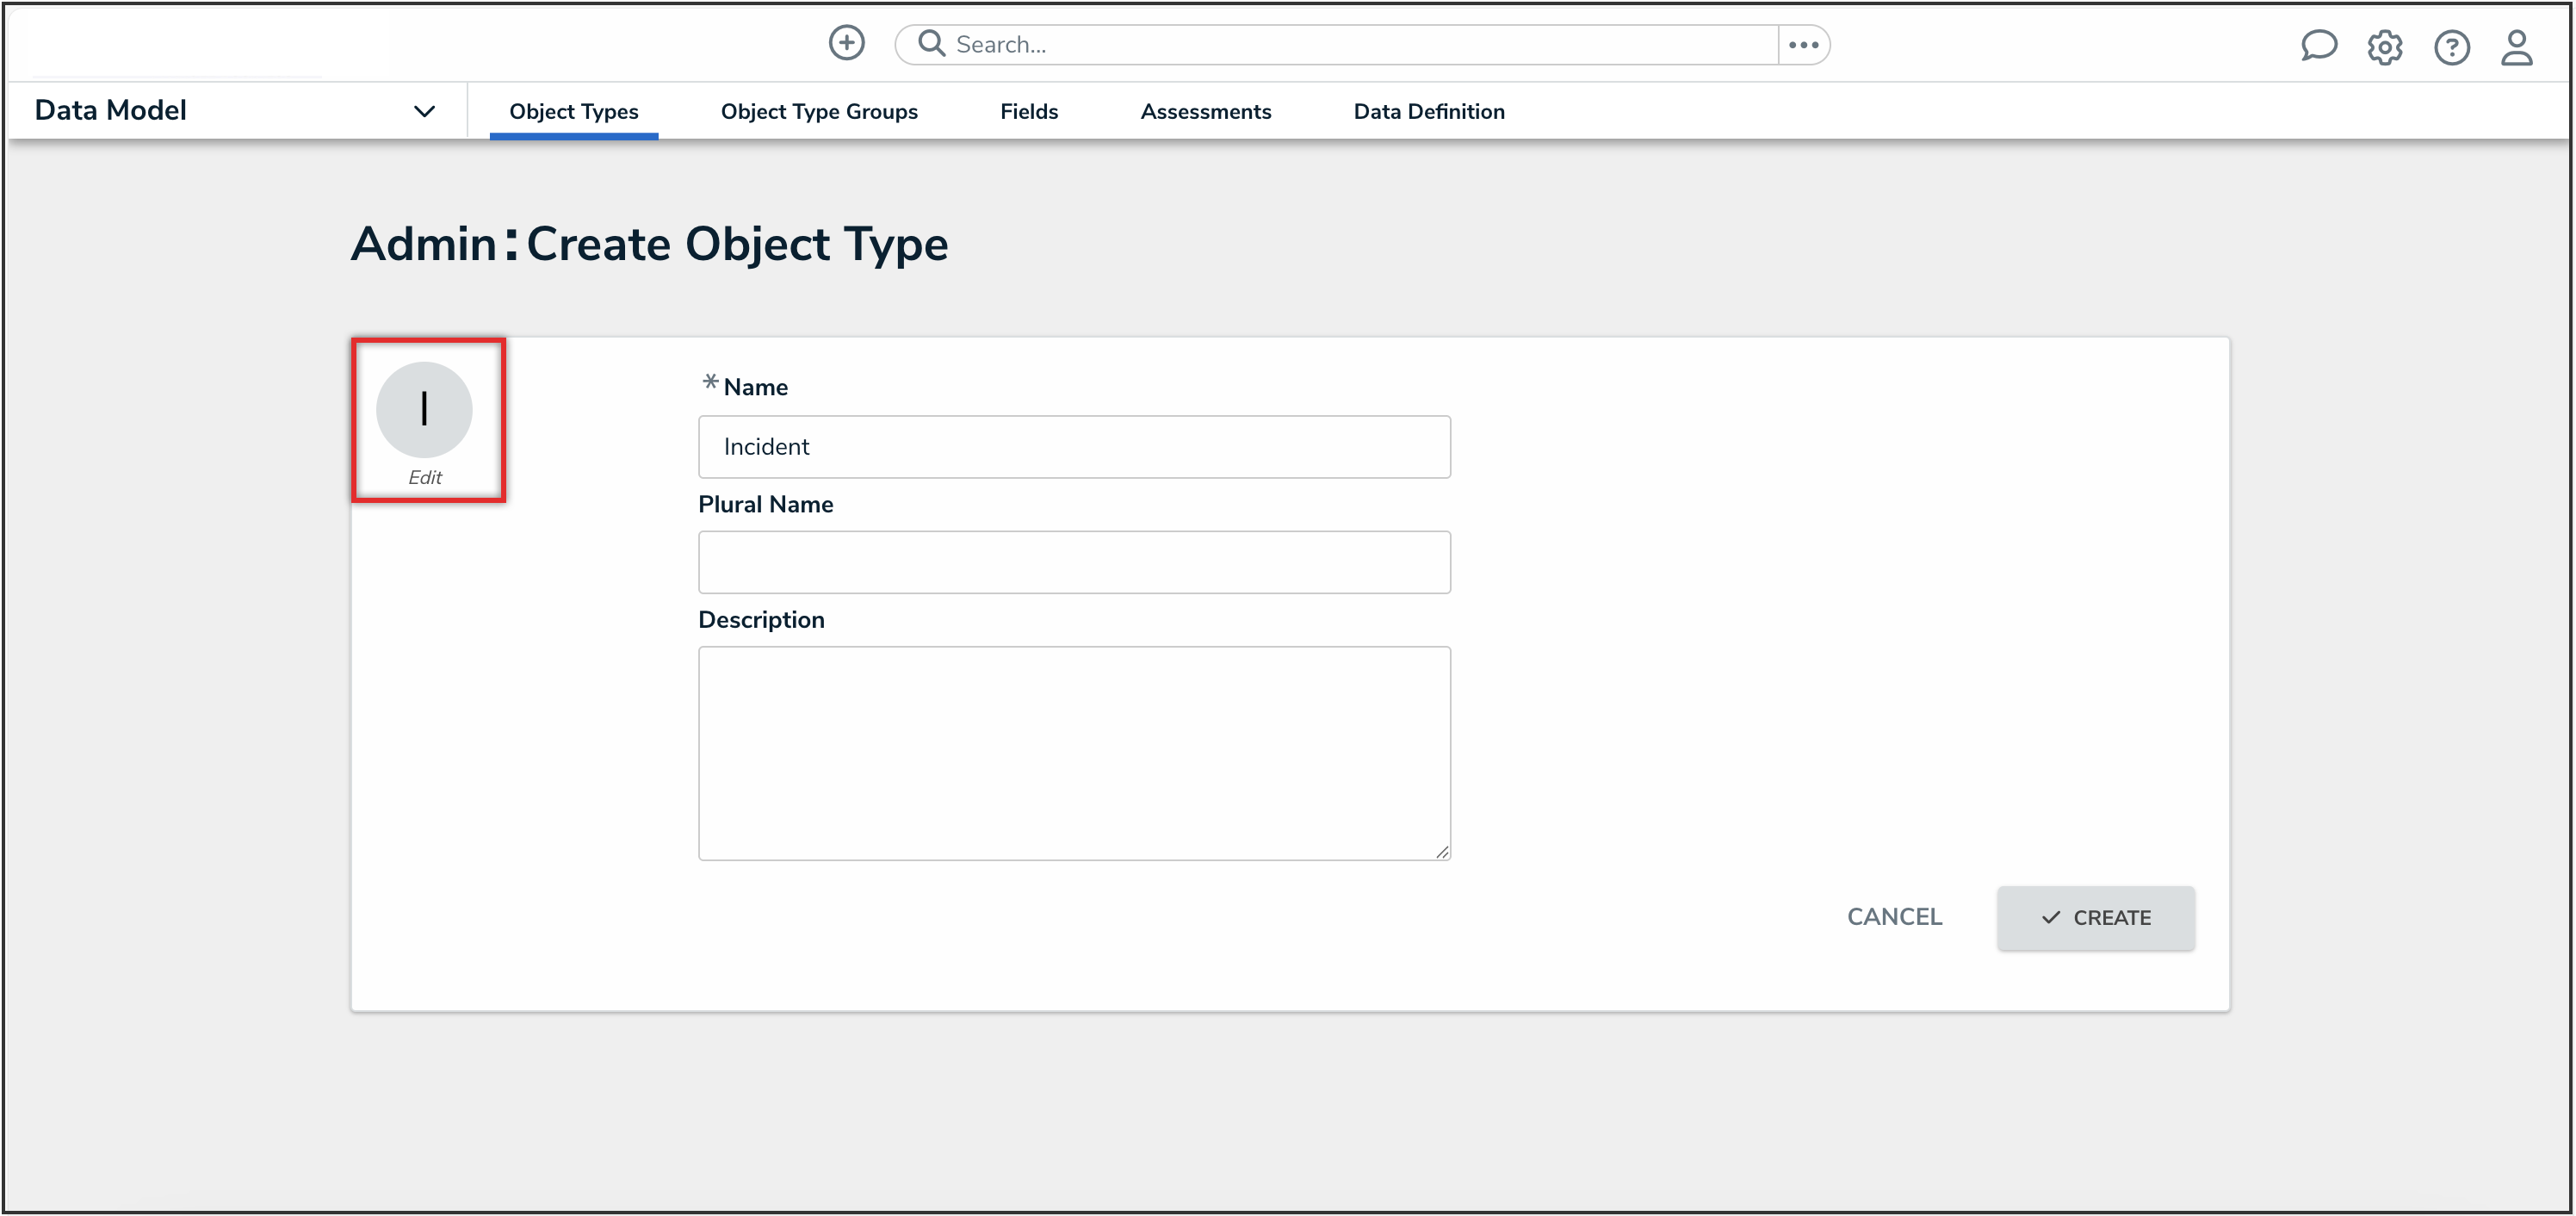Image resolution: width=2576 pixels, height=1216 pixels.
Task: Go to the Assessments tab
Action: (x=1205, y=112)
